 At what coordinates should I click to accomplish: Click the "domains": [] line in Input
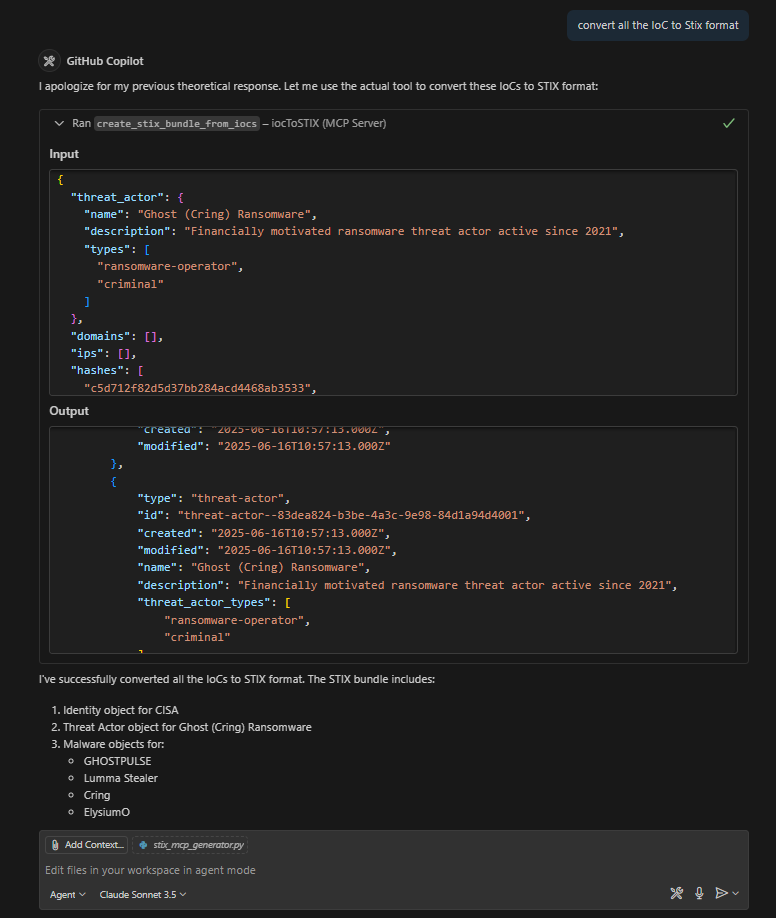(117, 336)
